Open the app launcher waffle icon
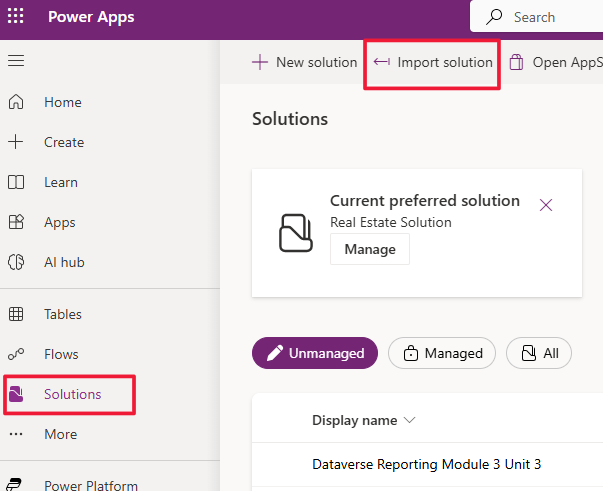The image size is (603, 491). coord(15,16)
